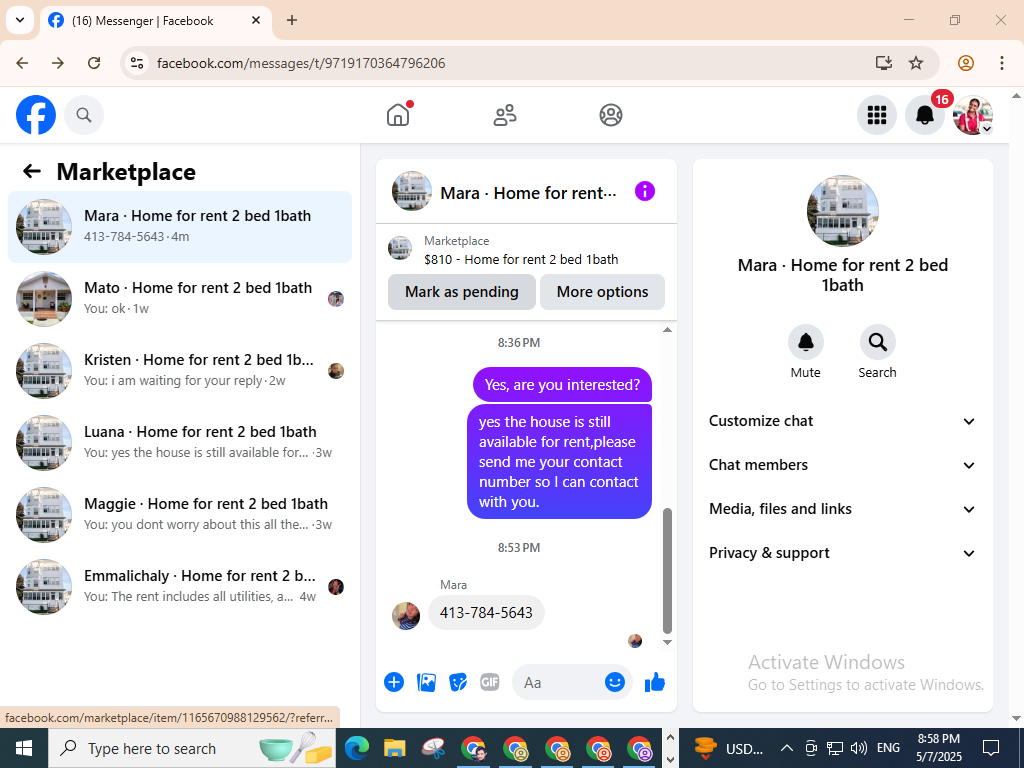Open Kristen conversation in list
1024x768 pixels.
pyautogui.click(x=180, y=370)
